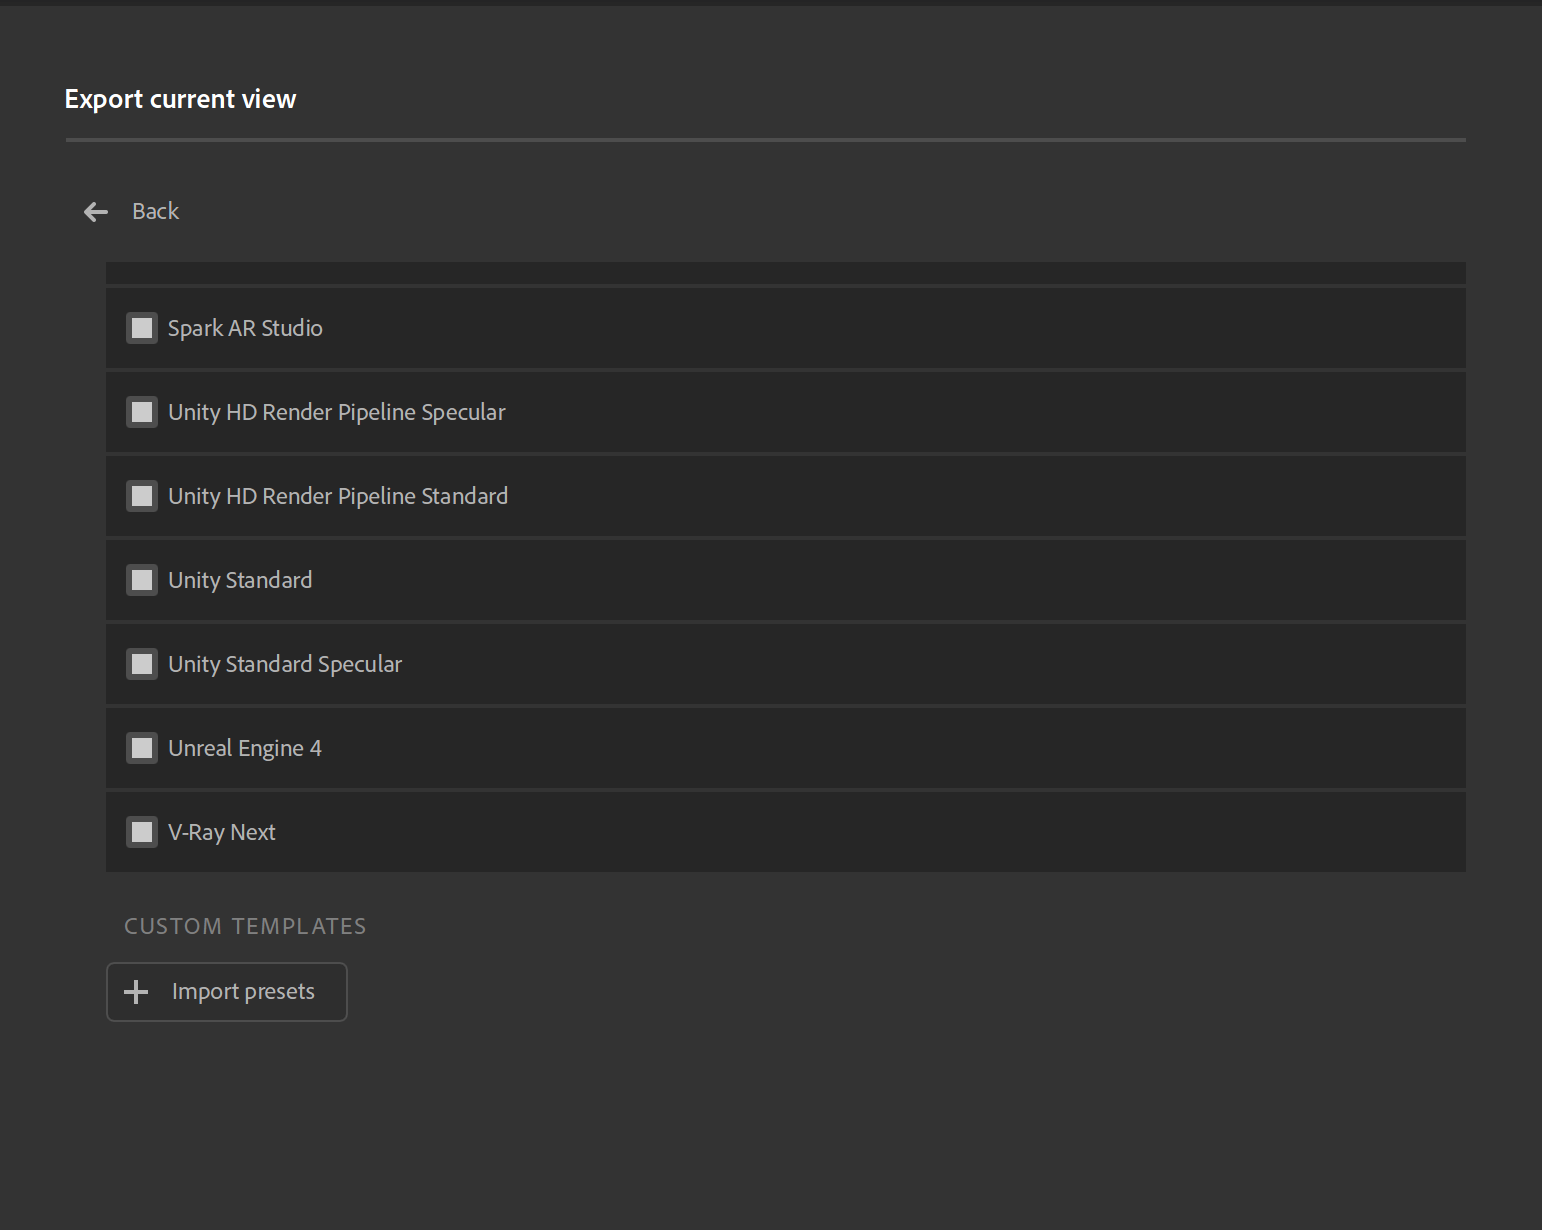
Task: Choose the V-Ray Next preset name
Action: tap(222, 832)
